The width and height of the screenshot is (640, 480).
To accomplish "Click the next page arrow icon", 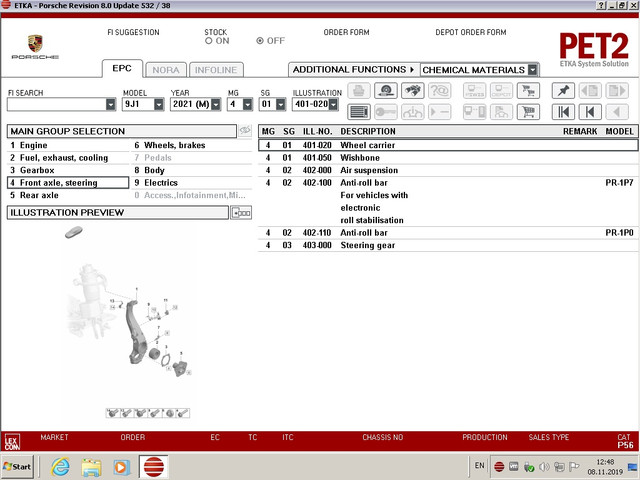I will click(x=617, y=91).
